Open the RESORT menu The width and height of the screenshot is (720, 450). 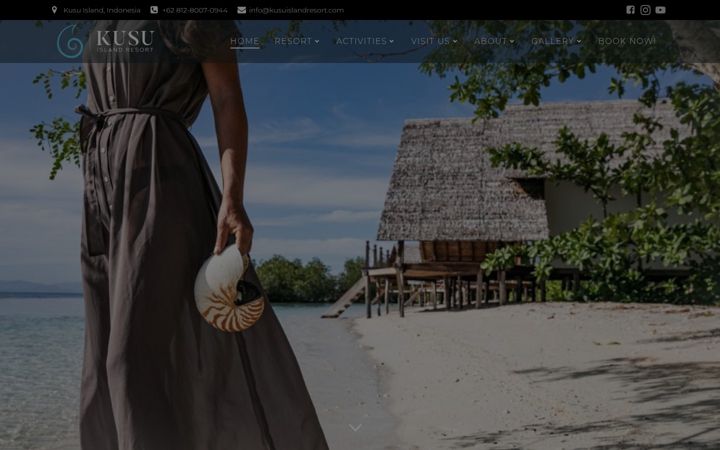(x=293, y=41)
